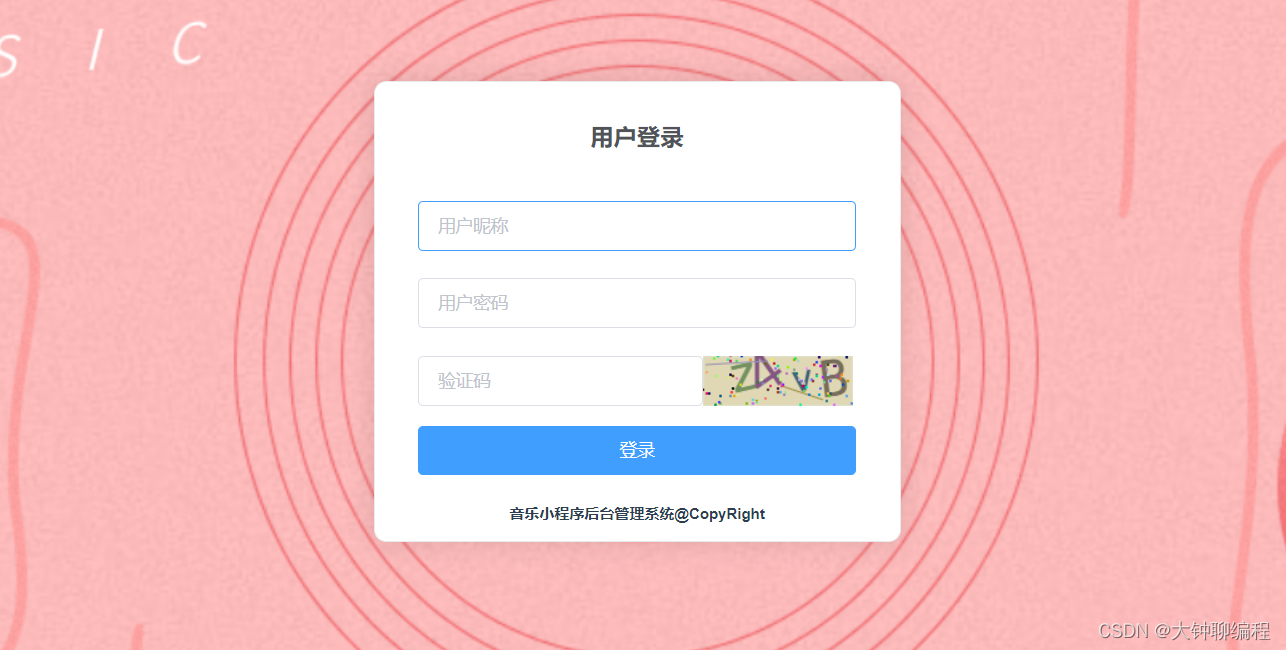Activate the 验证码 captcha input box
1286x650 pixels.
pos(560,381)
